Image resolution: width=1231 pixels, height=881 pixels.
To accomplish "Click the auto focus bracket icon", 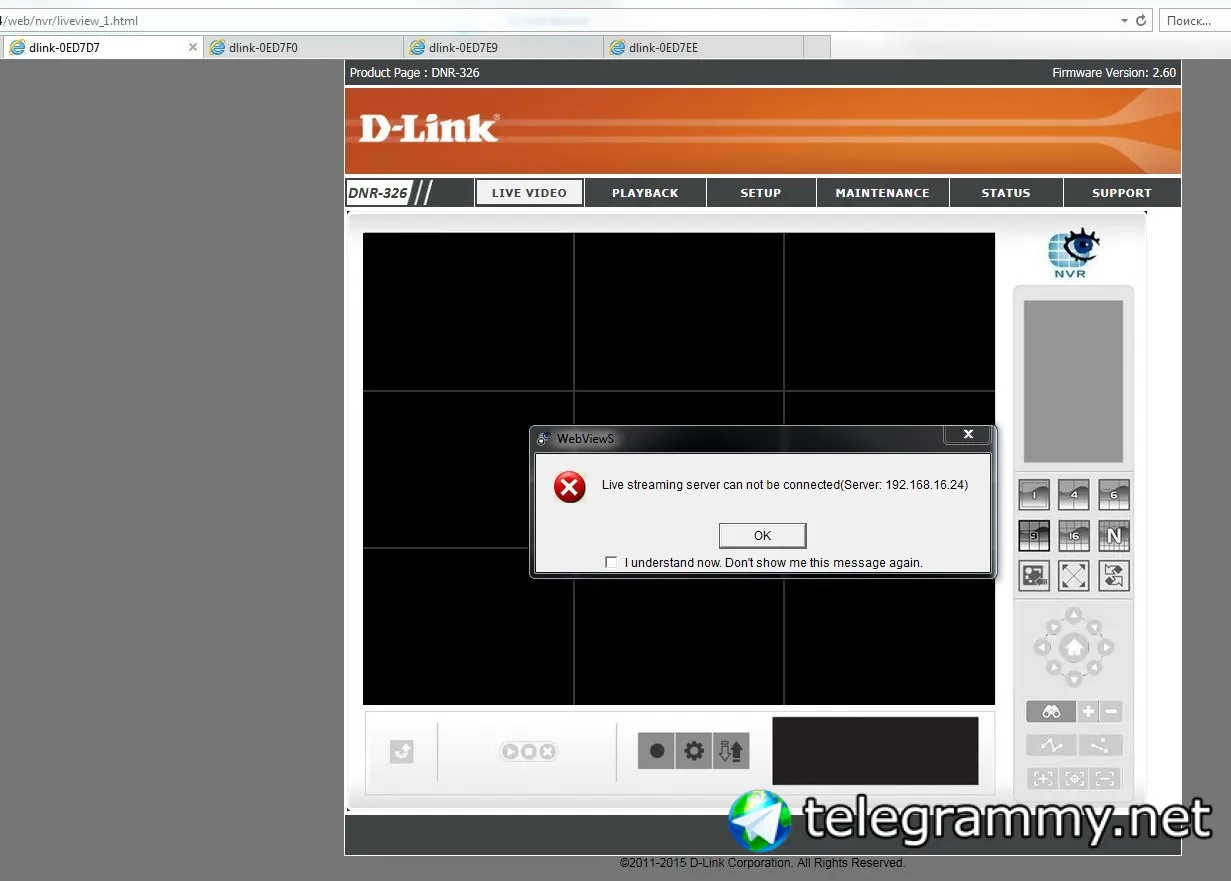I will [x=1074, y=778].
